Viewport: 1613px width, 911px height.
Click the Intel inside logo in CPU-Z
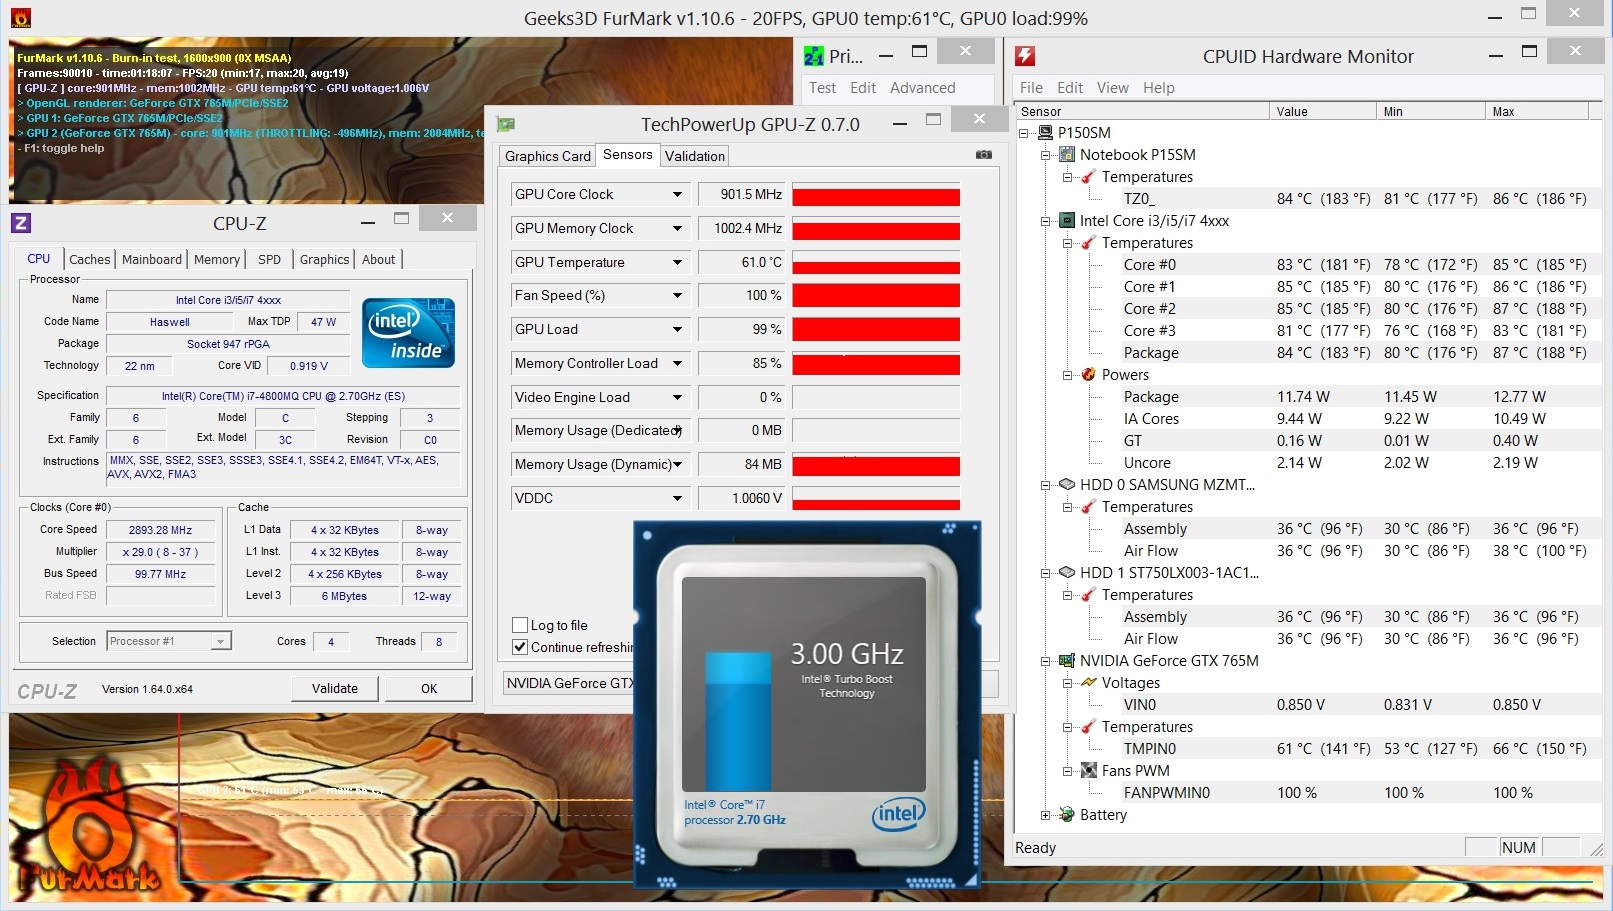pos(408,333)
